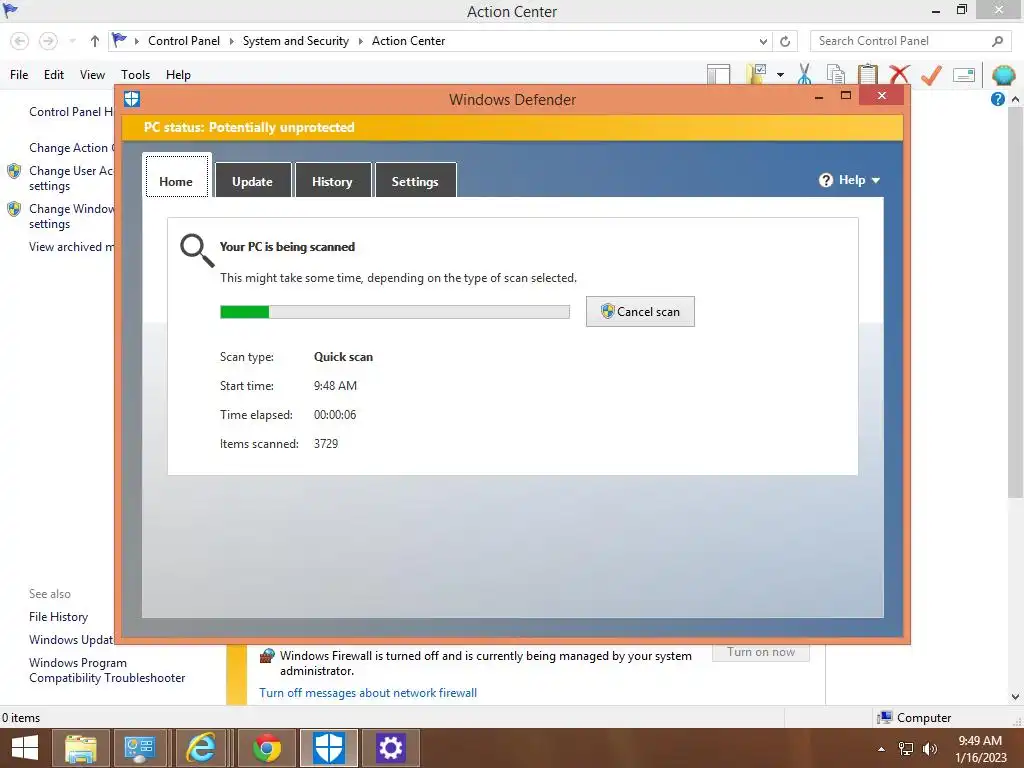Click the folder options toolbar icon

(x=757, y=74)
